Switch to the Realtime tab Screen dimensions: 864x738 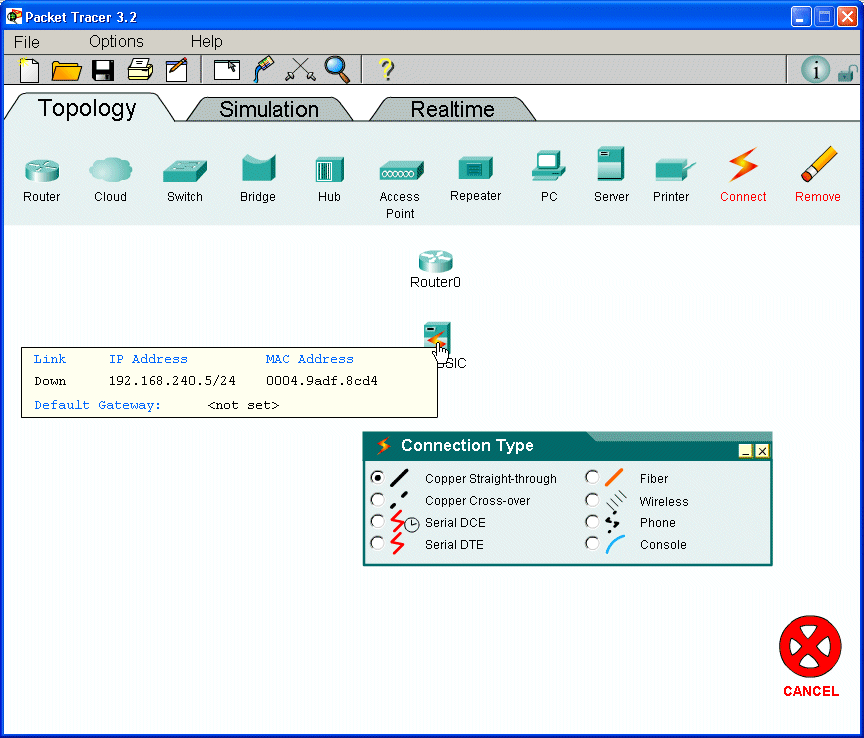pyautogui.click(x=452, y=109)
